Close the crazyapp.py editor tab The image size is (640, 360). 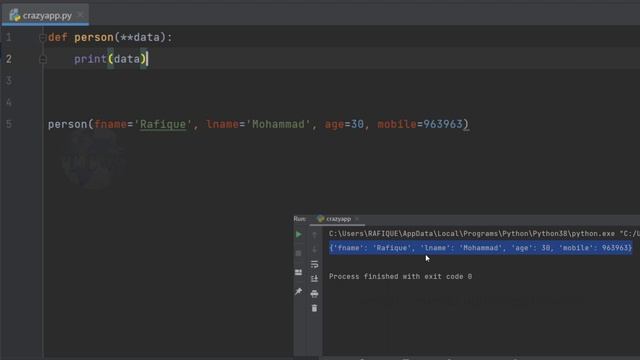coord(80,15)
